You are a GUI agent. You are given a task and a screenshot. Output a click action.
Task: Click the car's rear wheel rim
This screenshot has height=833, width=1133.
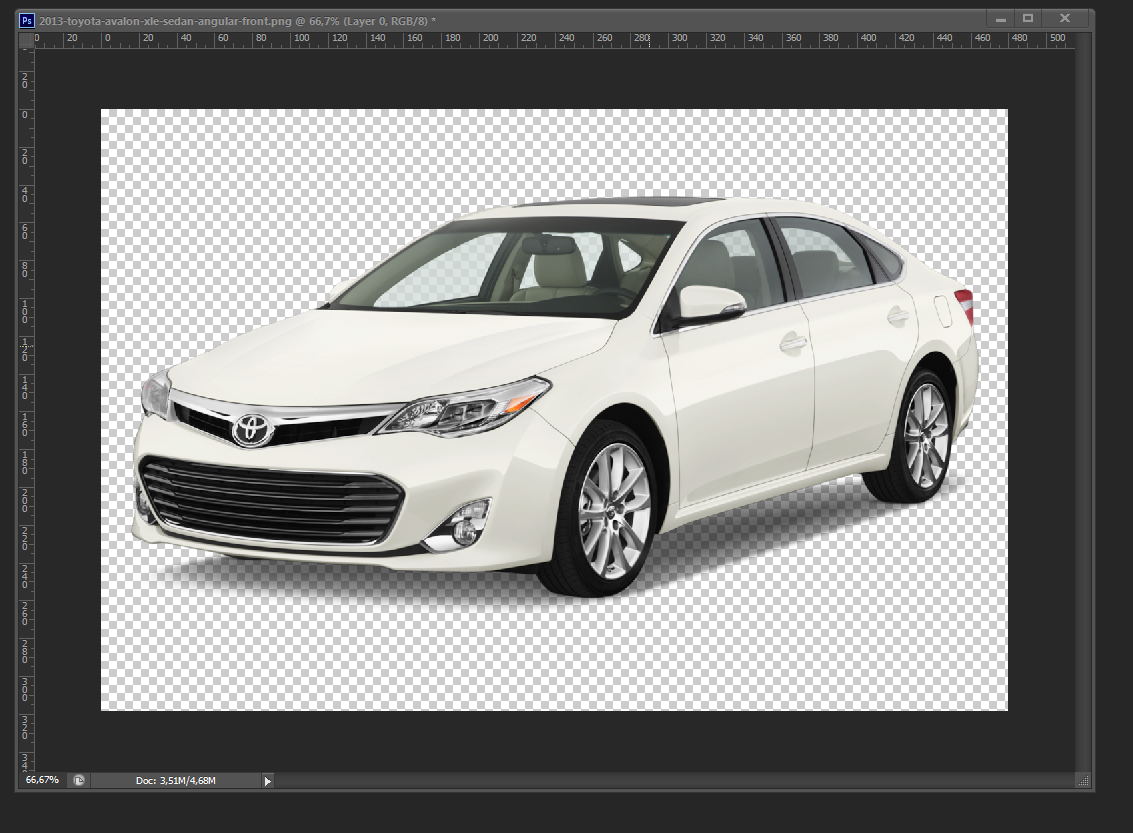926,435
